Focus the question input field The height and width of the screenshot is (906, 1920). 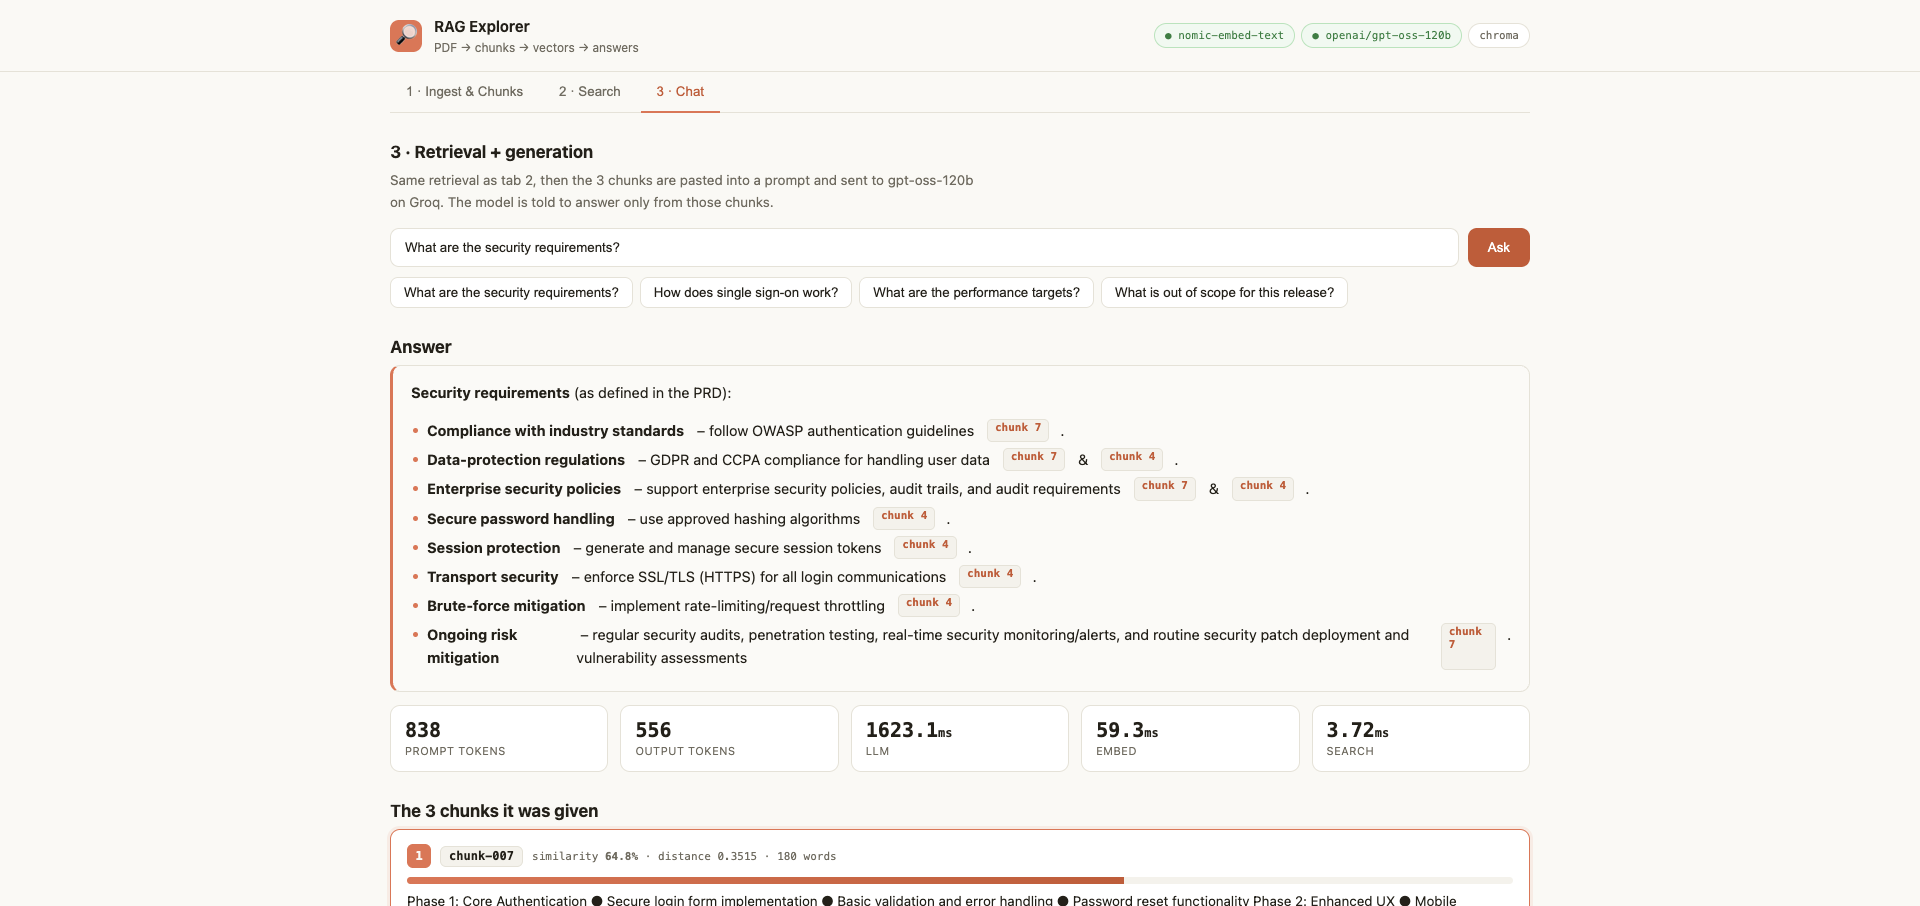point(924,247)
